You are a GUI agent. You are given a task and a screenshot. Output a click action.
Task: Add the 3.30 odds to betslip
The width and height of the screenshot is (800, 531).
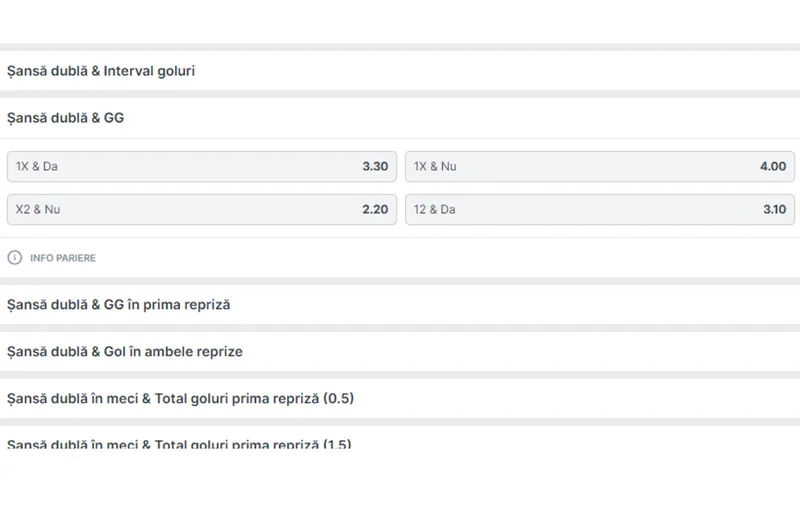pos(375,167)
